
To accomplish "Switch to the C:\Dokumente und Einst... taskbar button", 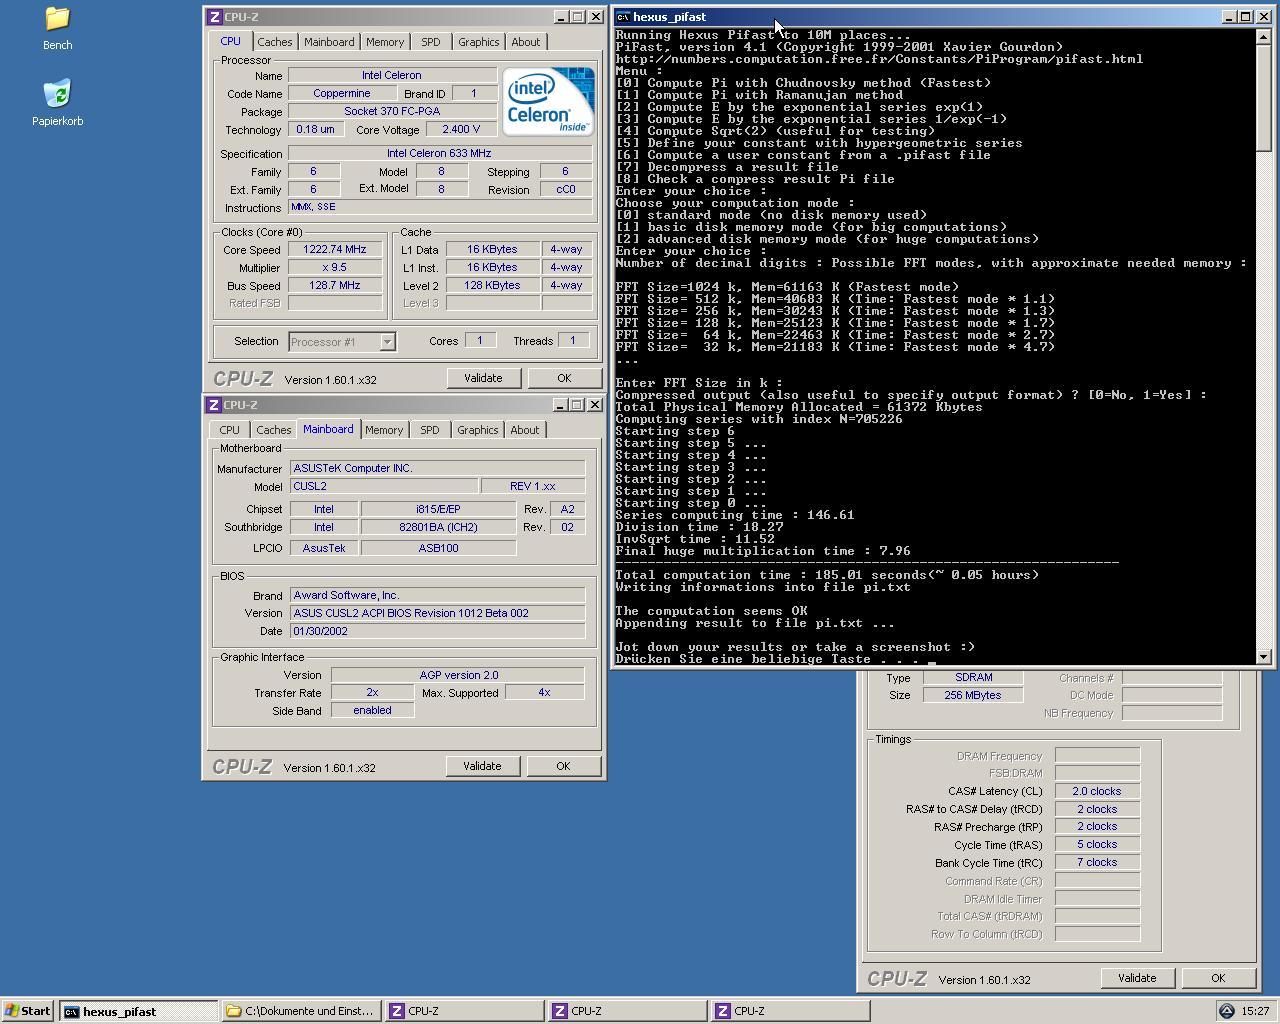I will (301, 1011).
